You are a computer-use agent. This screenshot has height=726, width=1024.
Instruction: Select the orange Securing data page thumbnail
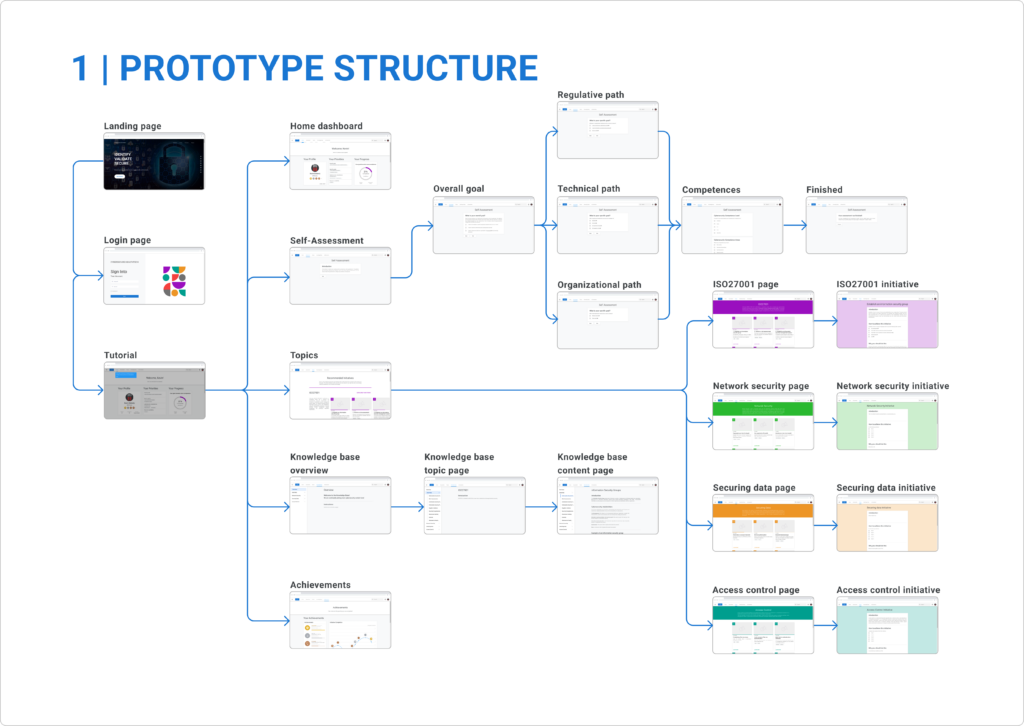click(762, 523)
